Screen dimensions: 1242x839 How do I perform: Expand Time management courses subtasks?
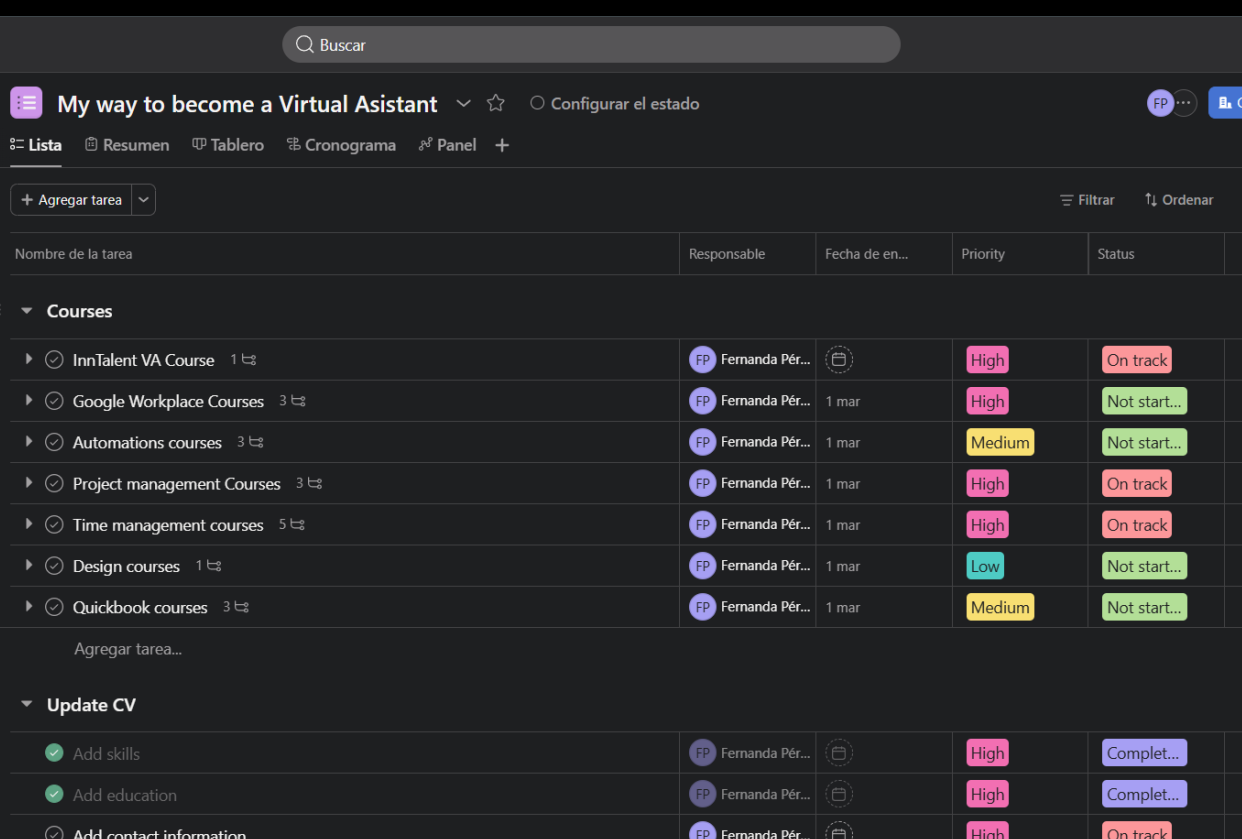click(x=28, y=524)
